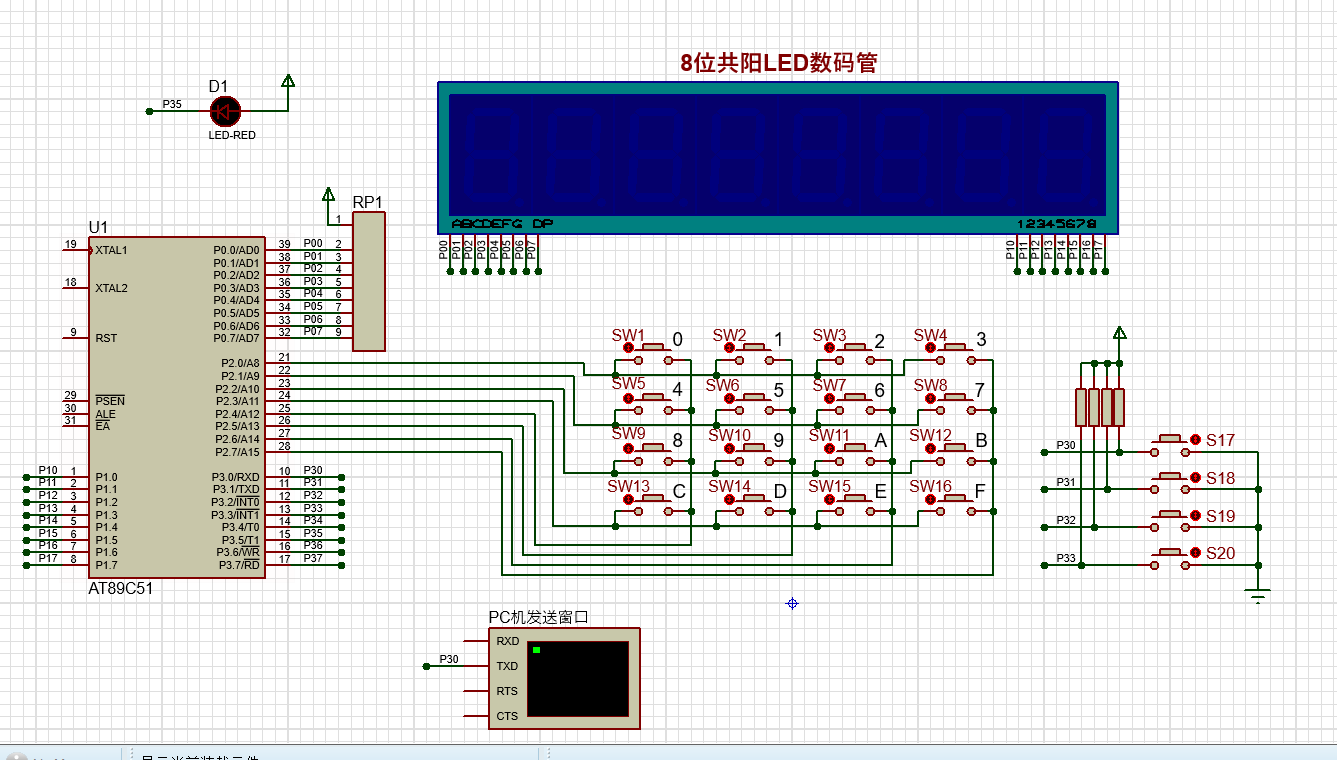This screenshot has height=760, width=1337.
Task: Click the RST pin label on U1
Action: (106, 338)
